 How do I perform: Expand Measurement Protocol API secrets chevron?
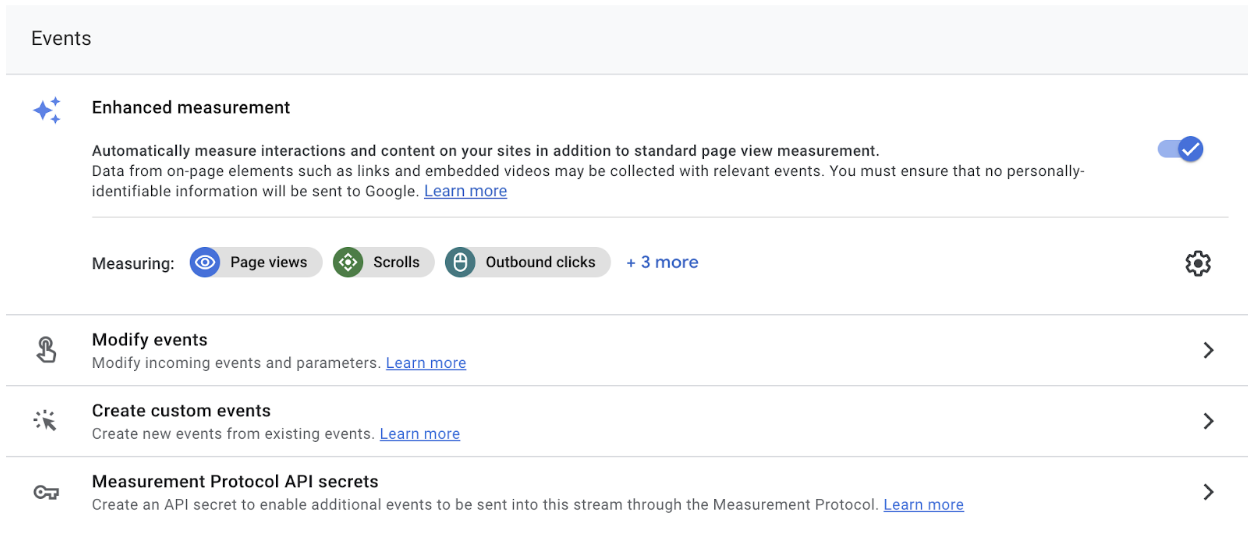point(1208,492)
